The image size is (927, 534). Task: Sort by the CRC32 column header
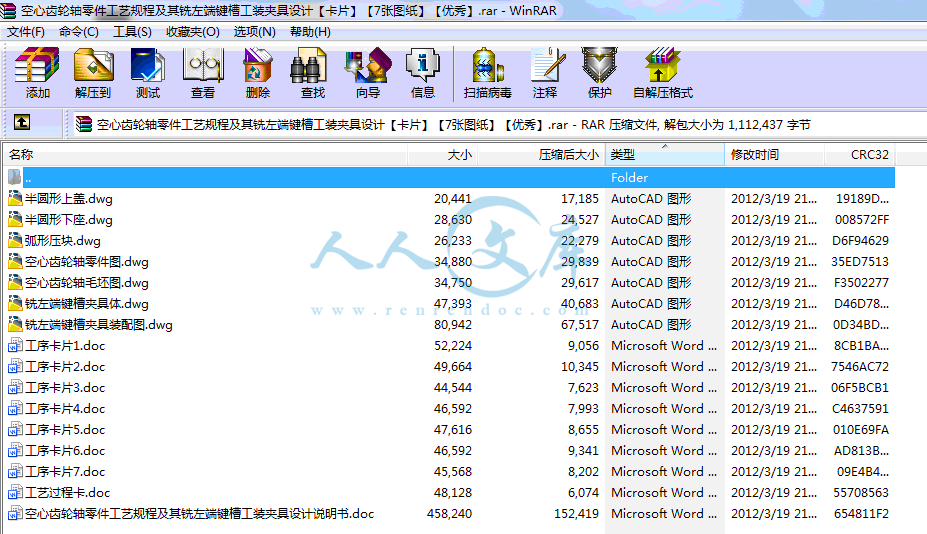click(860, 154)
